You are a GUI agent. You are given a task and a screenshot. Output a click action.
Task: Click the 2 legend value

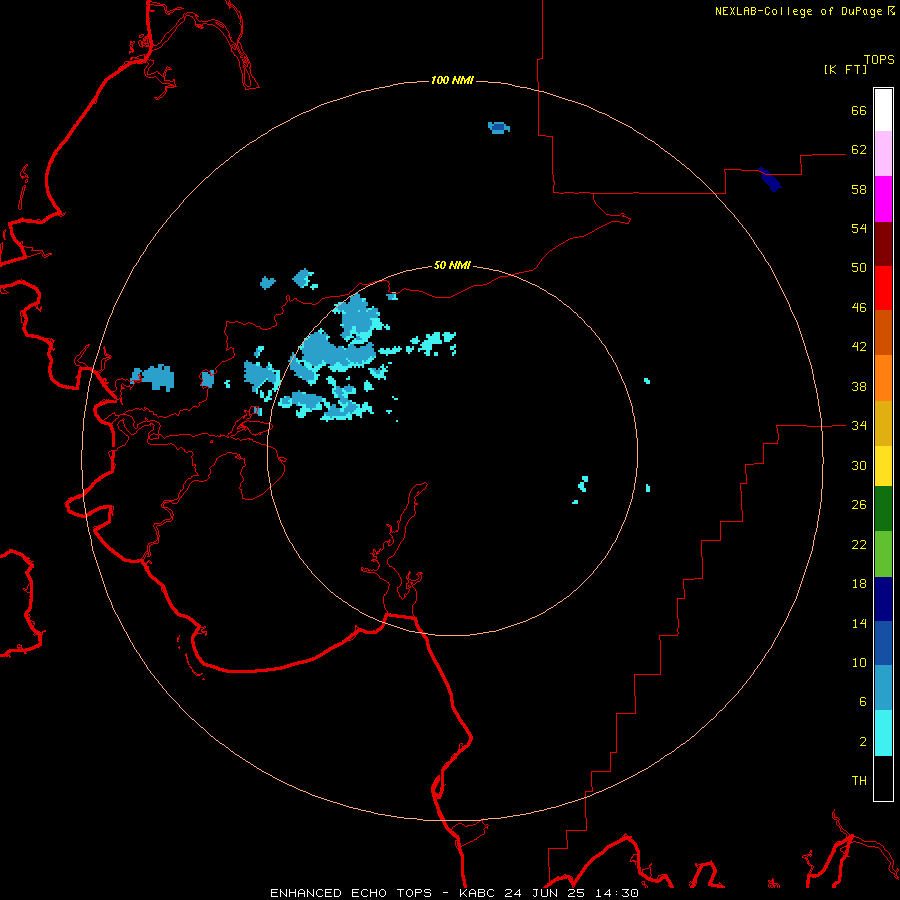(863, 742)
